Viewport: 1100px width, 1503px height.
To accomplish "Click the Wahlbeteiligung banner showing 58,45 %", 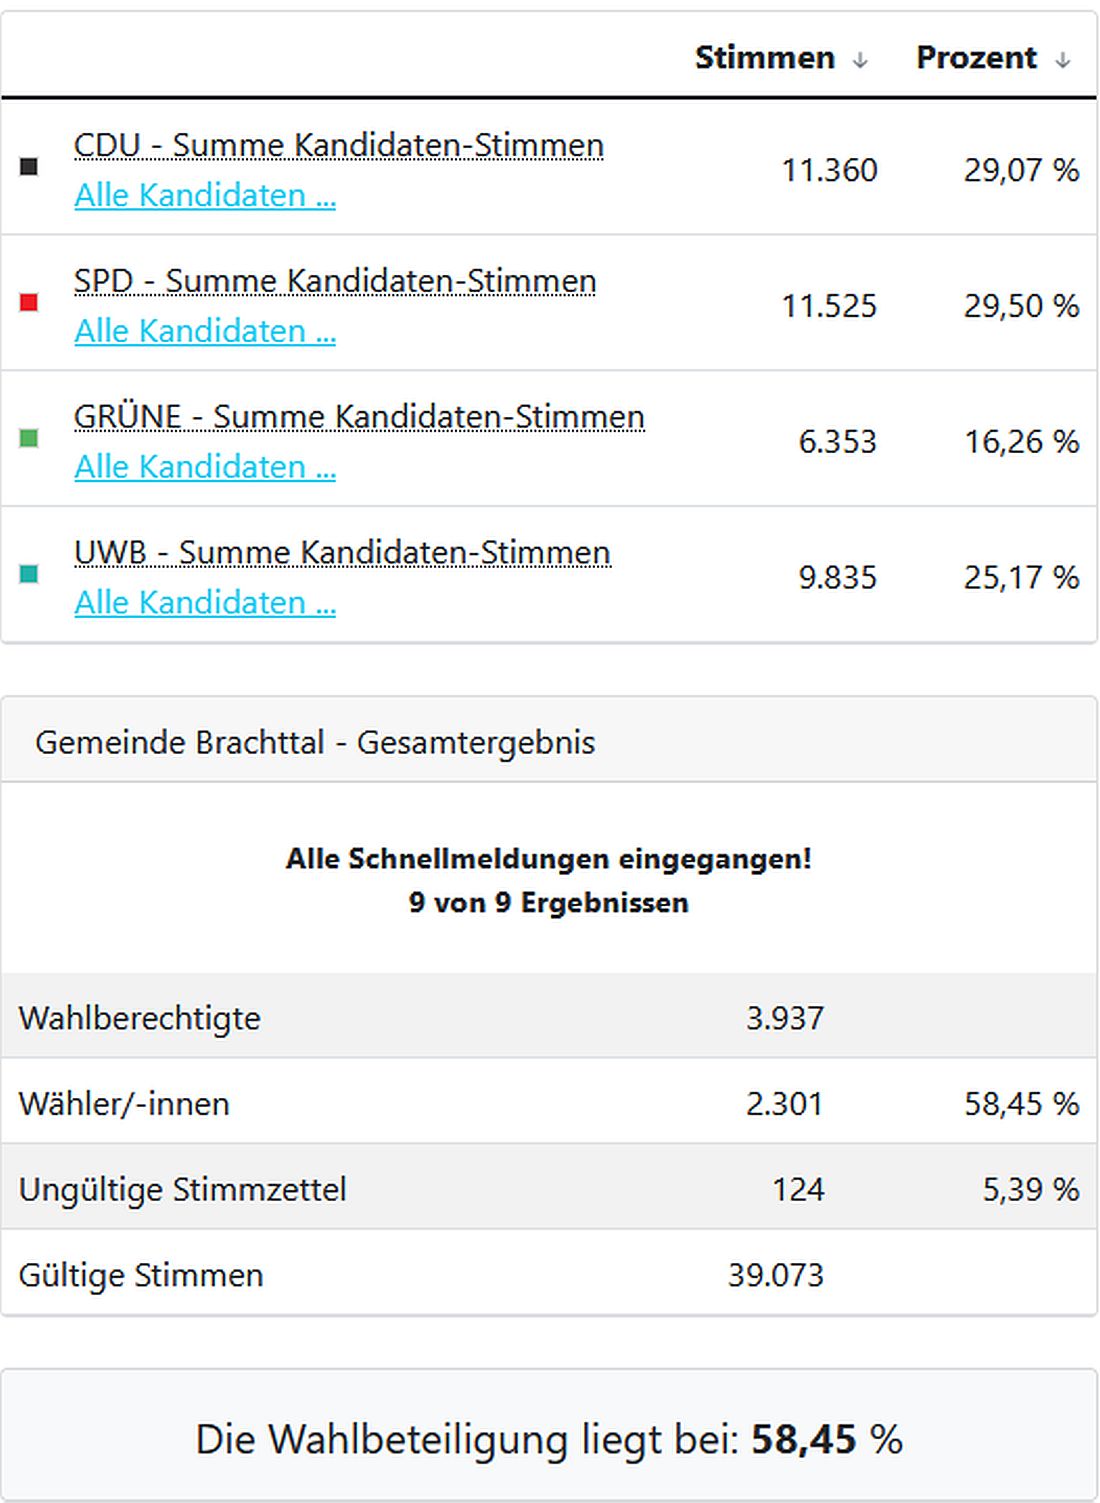I will tap(550, 1440).
